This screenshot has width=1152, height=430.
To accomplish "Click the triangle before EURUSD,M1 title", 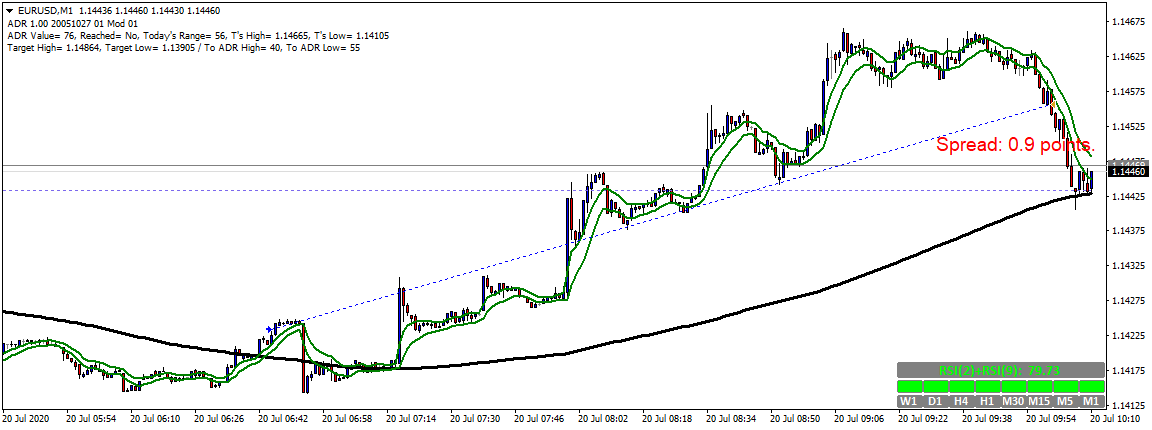I will pos(10,12).
